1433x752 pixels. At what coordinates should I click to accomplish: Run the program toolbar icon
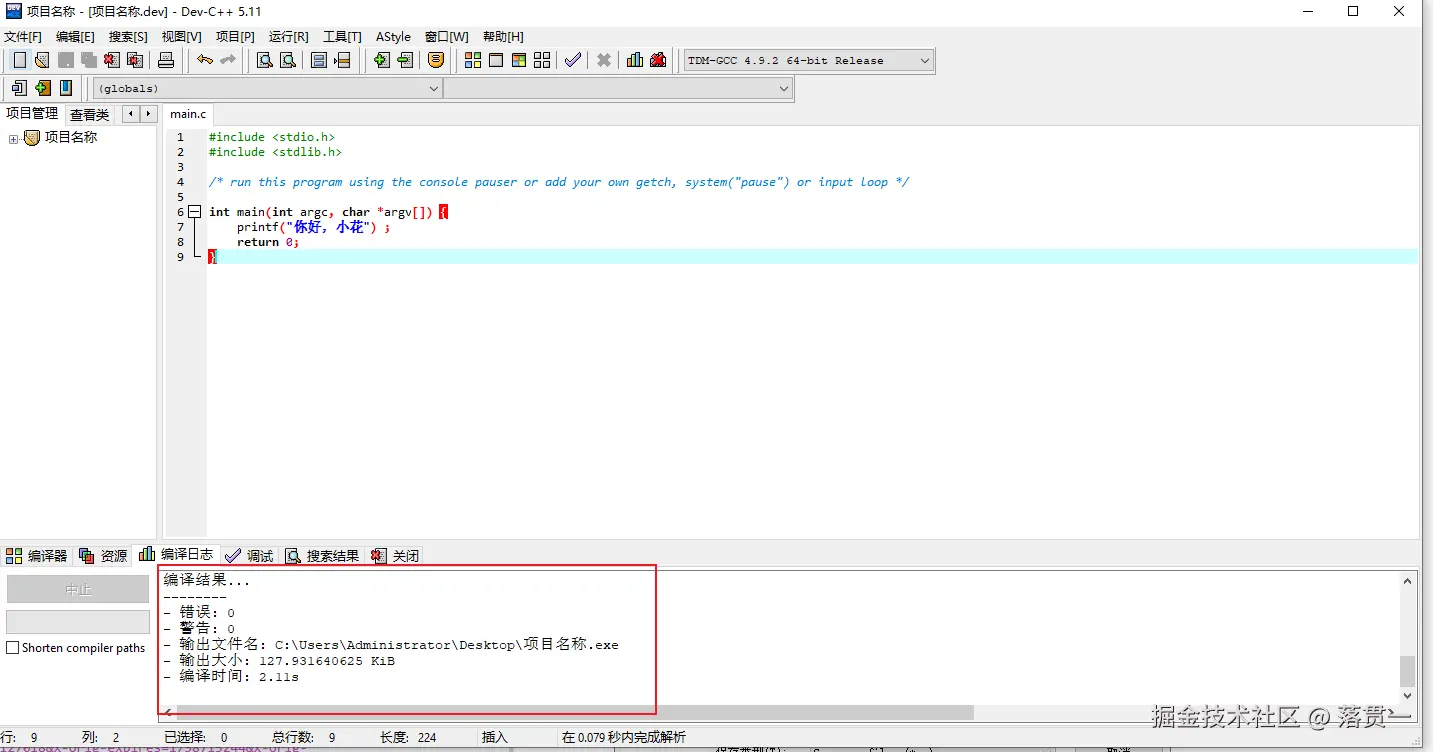point(496,60)
